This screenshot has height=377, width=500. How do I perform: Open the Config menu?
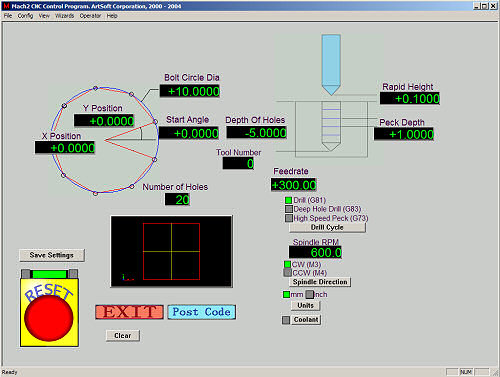[x=25, y=16]
